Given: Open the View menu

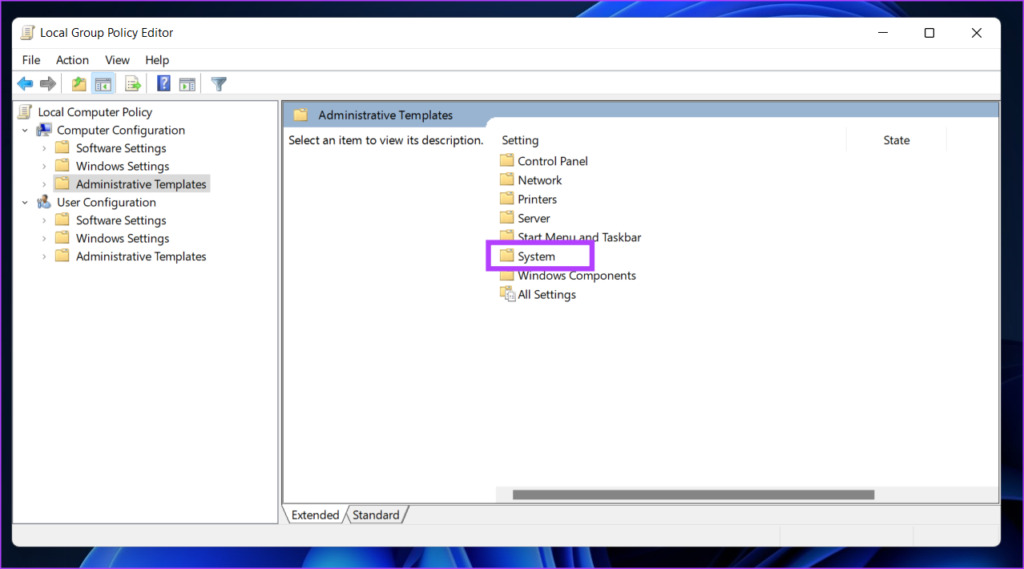Looking at the screenshot, I should click(117, 59).
